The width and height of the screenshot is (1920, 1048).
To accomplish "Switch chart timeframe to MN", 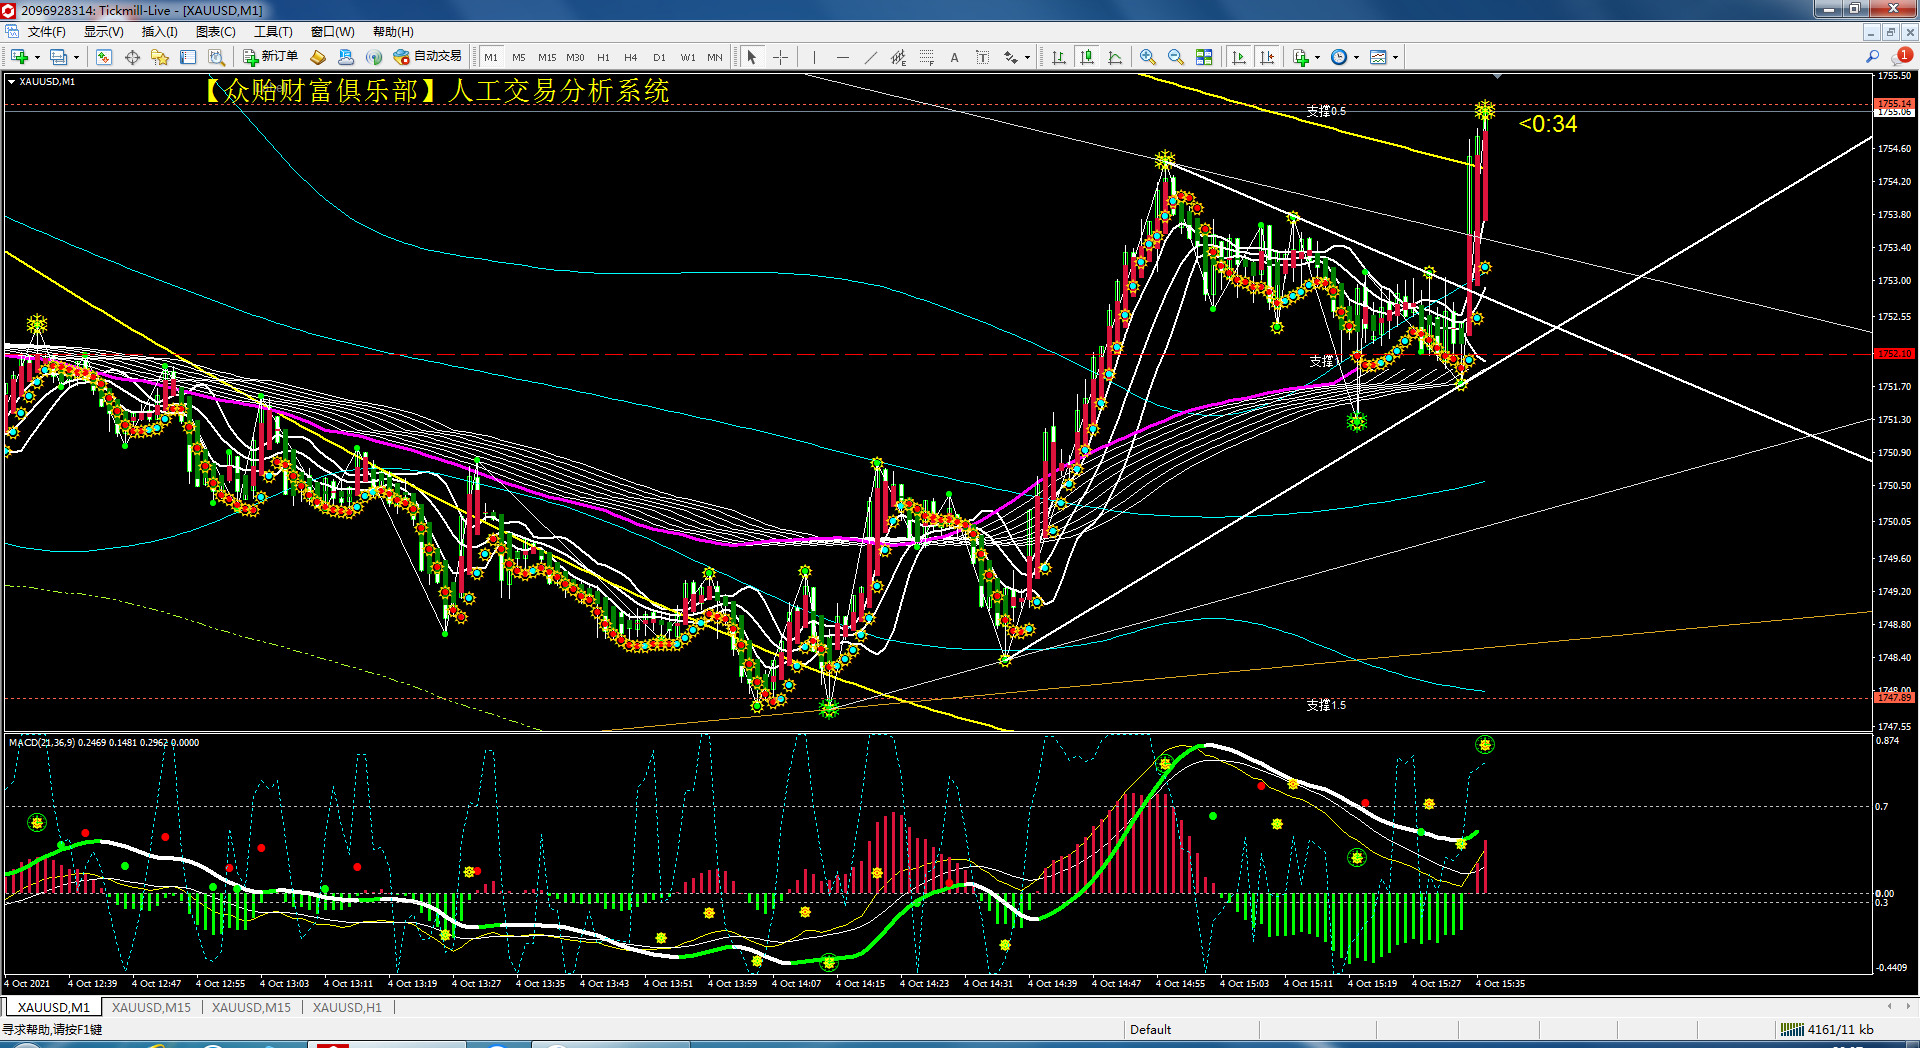I will [x=715, y=57].
